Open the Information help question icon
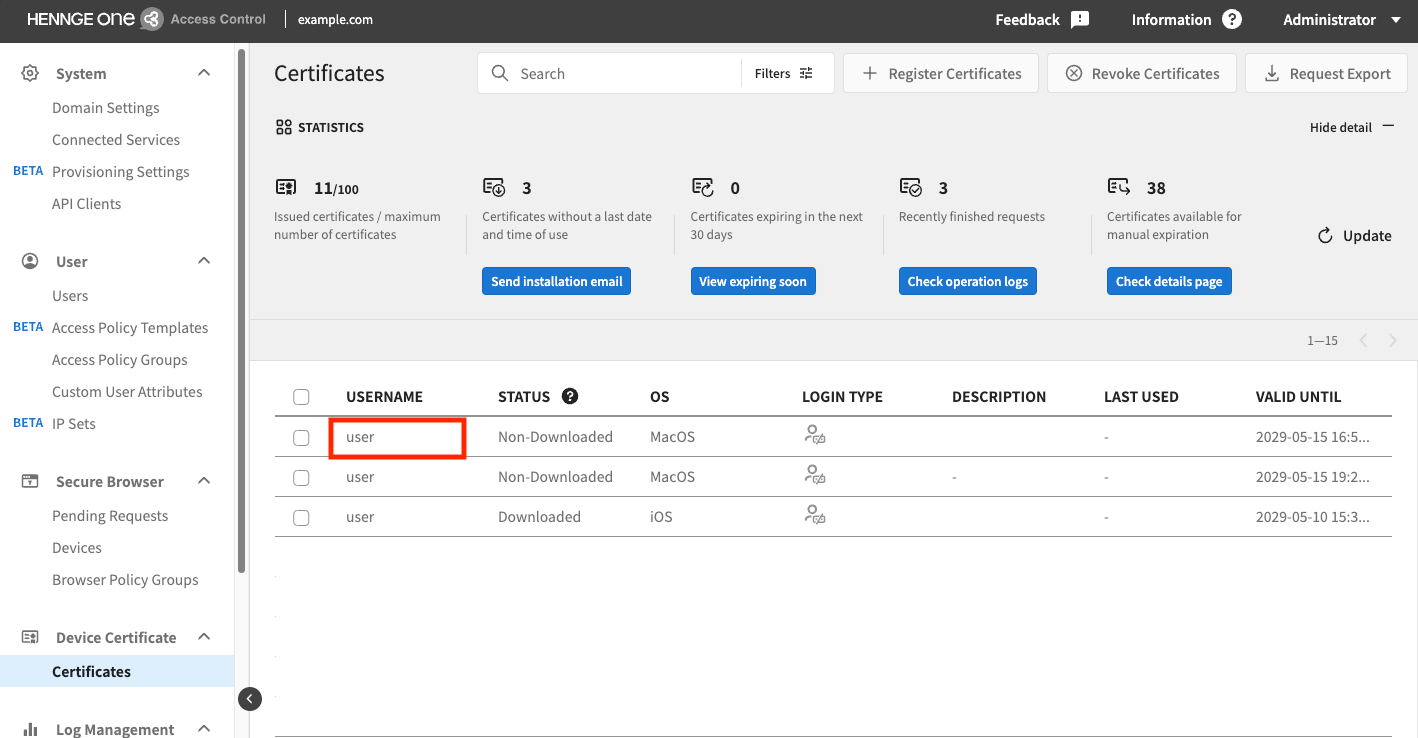The image size is (1418, 738). 1232,20
